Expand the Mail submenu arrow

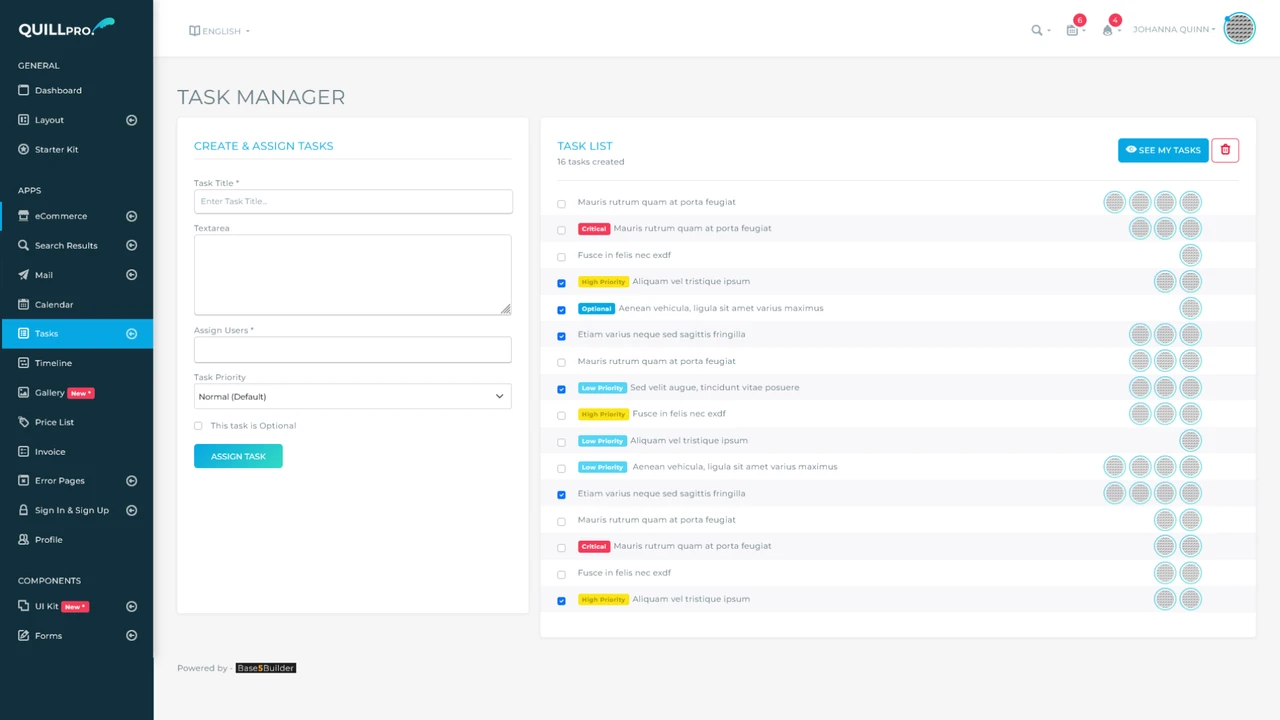pos(131,275)
